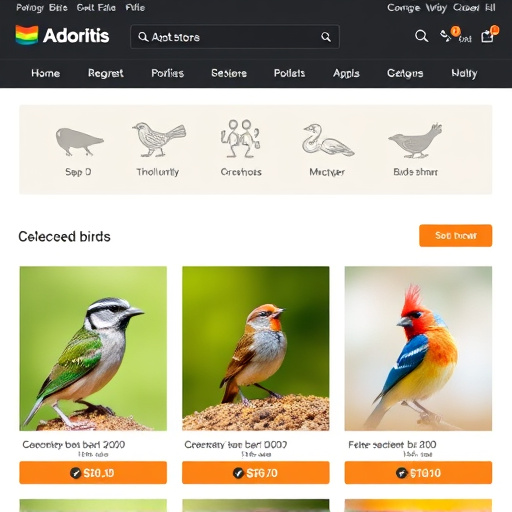Choose the Creahoas two-figures category icon

click(x=240, y=138)
